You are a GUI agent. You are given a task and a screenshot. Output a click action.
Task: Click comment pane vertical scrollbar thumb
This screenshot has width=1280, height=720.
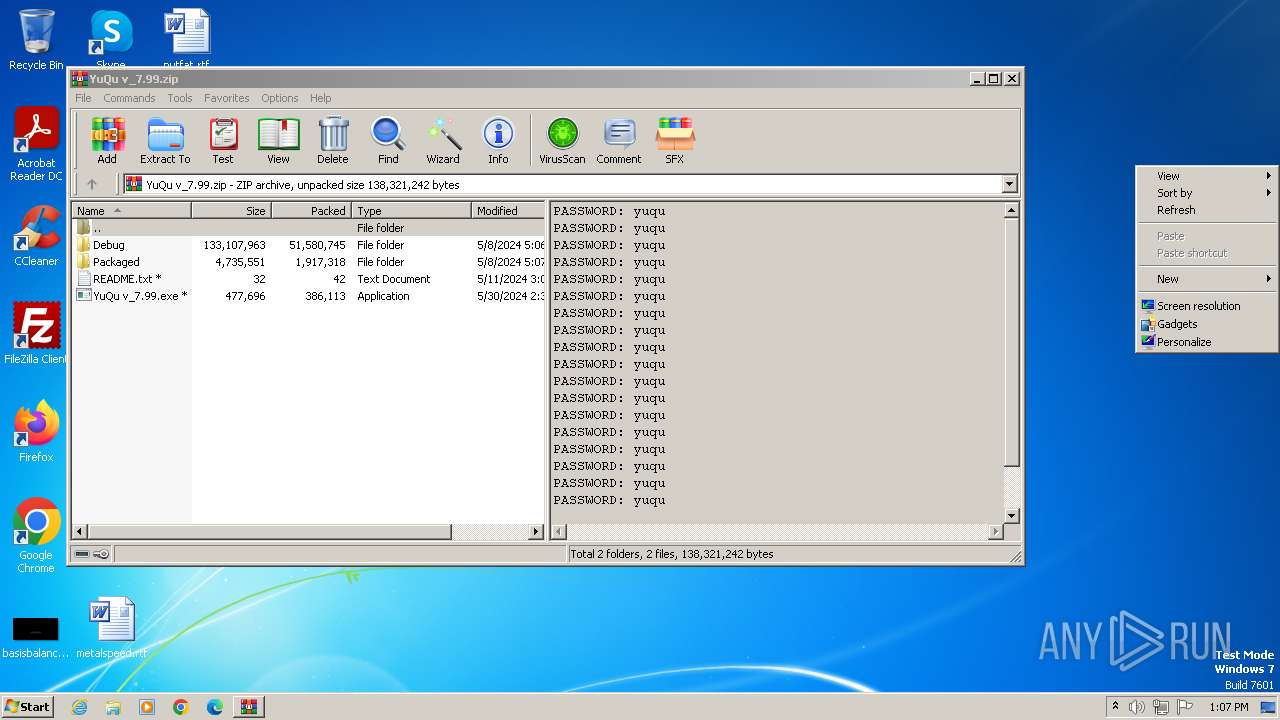tap(1011, 343)
